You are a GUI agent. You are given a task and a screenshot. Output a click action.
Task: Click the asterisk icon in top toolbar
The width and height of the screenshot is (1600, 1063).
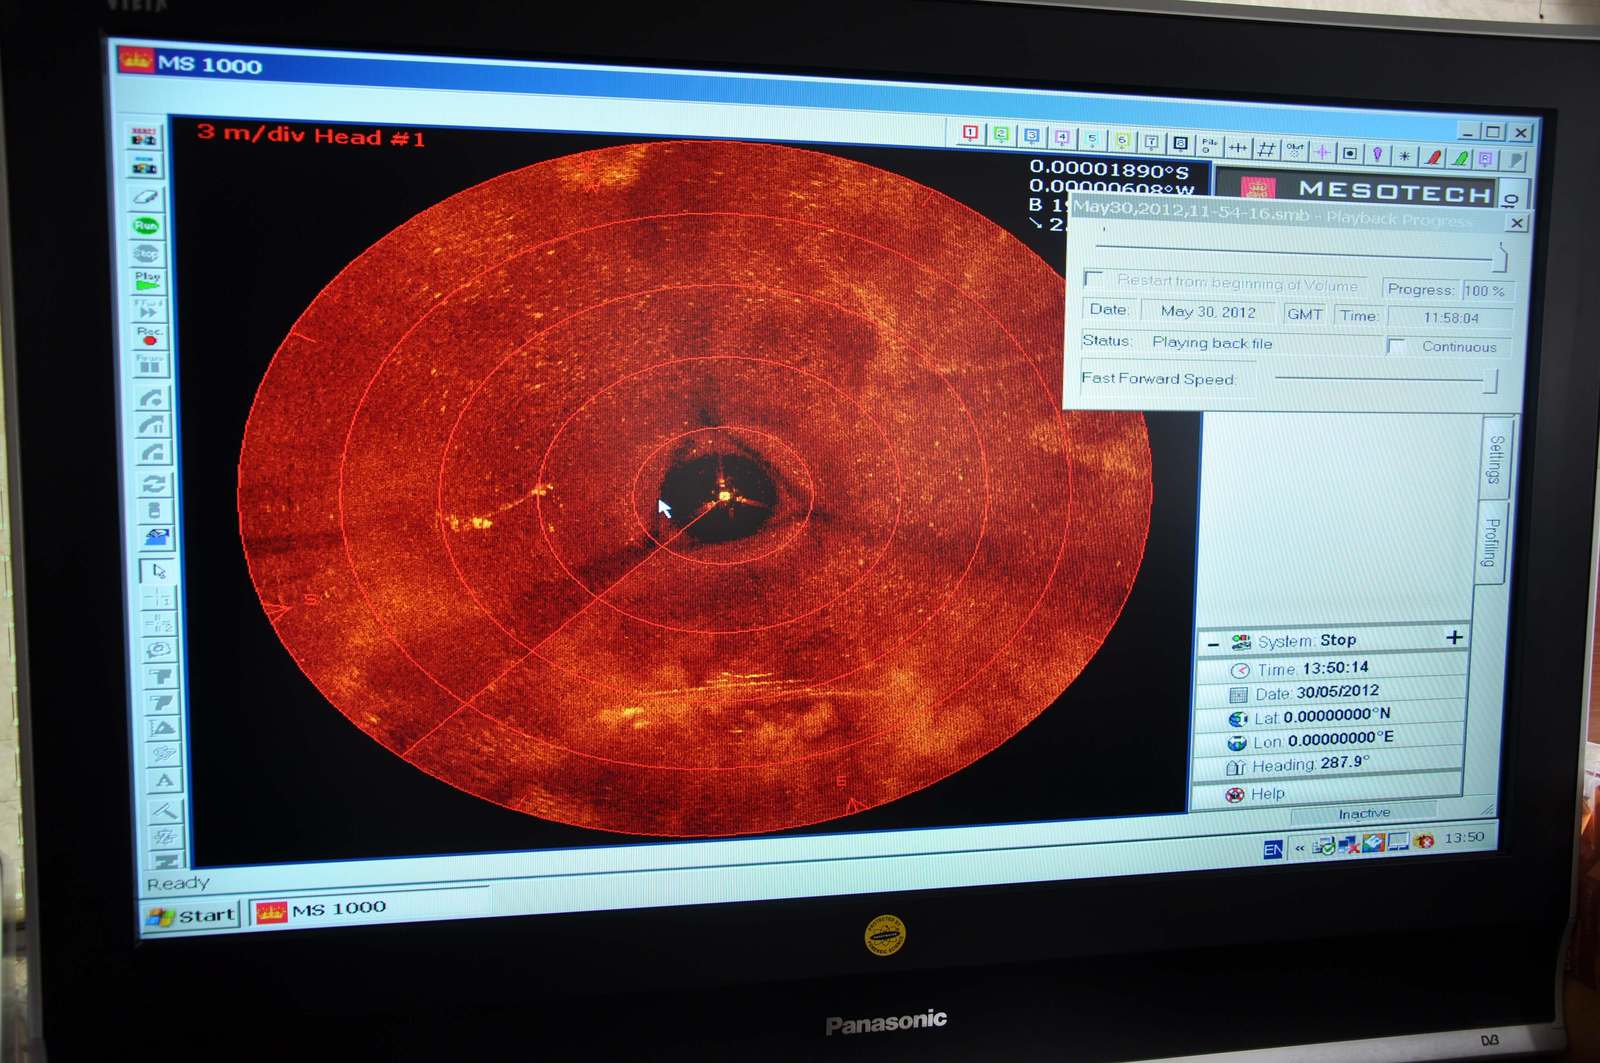click(1405, 156)
